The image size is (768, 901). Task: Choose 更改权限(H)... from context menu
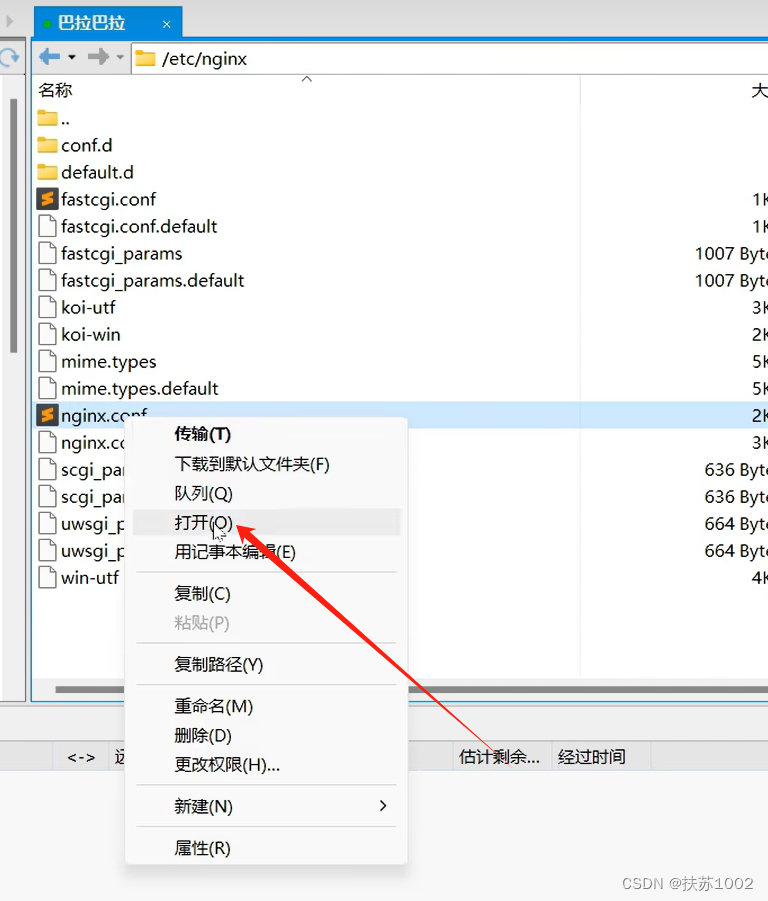click(267, 764)
